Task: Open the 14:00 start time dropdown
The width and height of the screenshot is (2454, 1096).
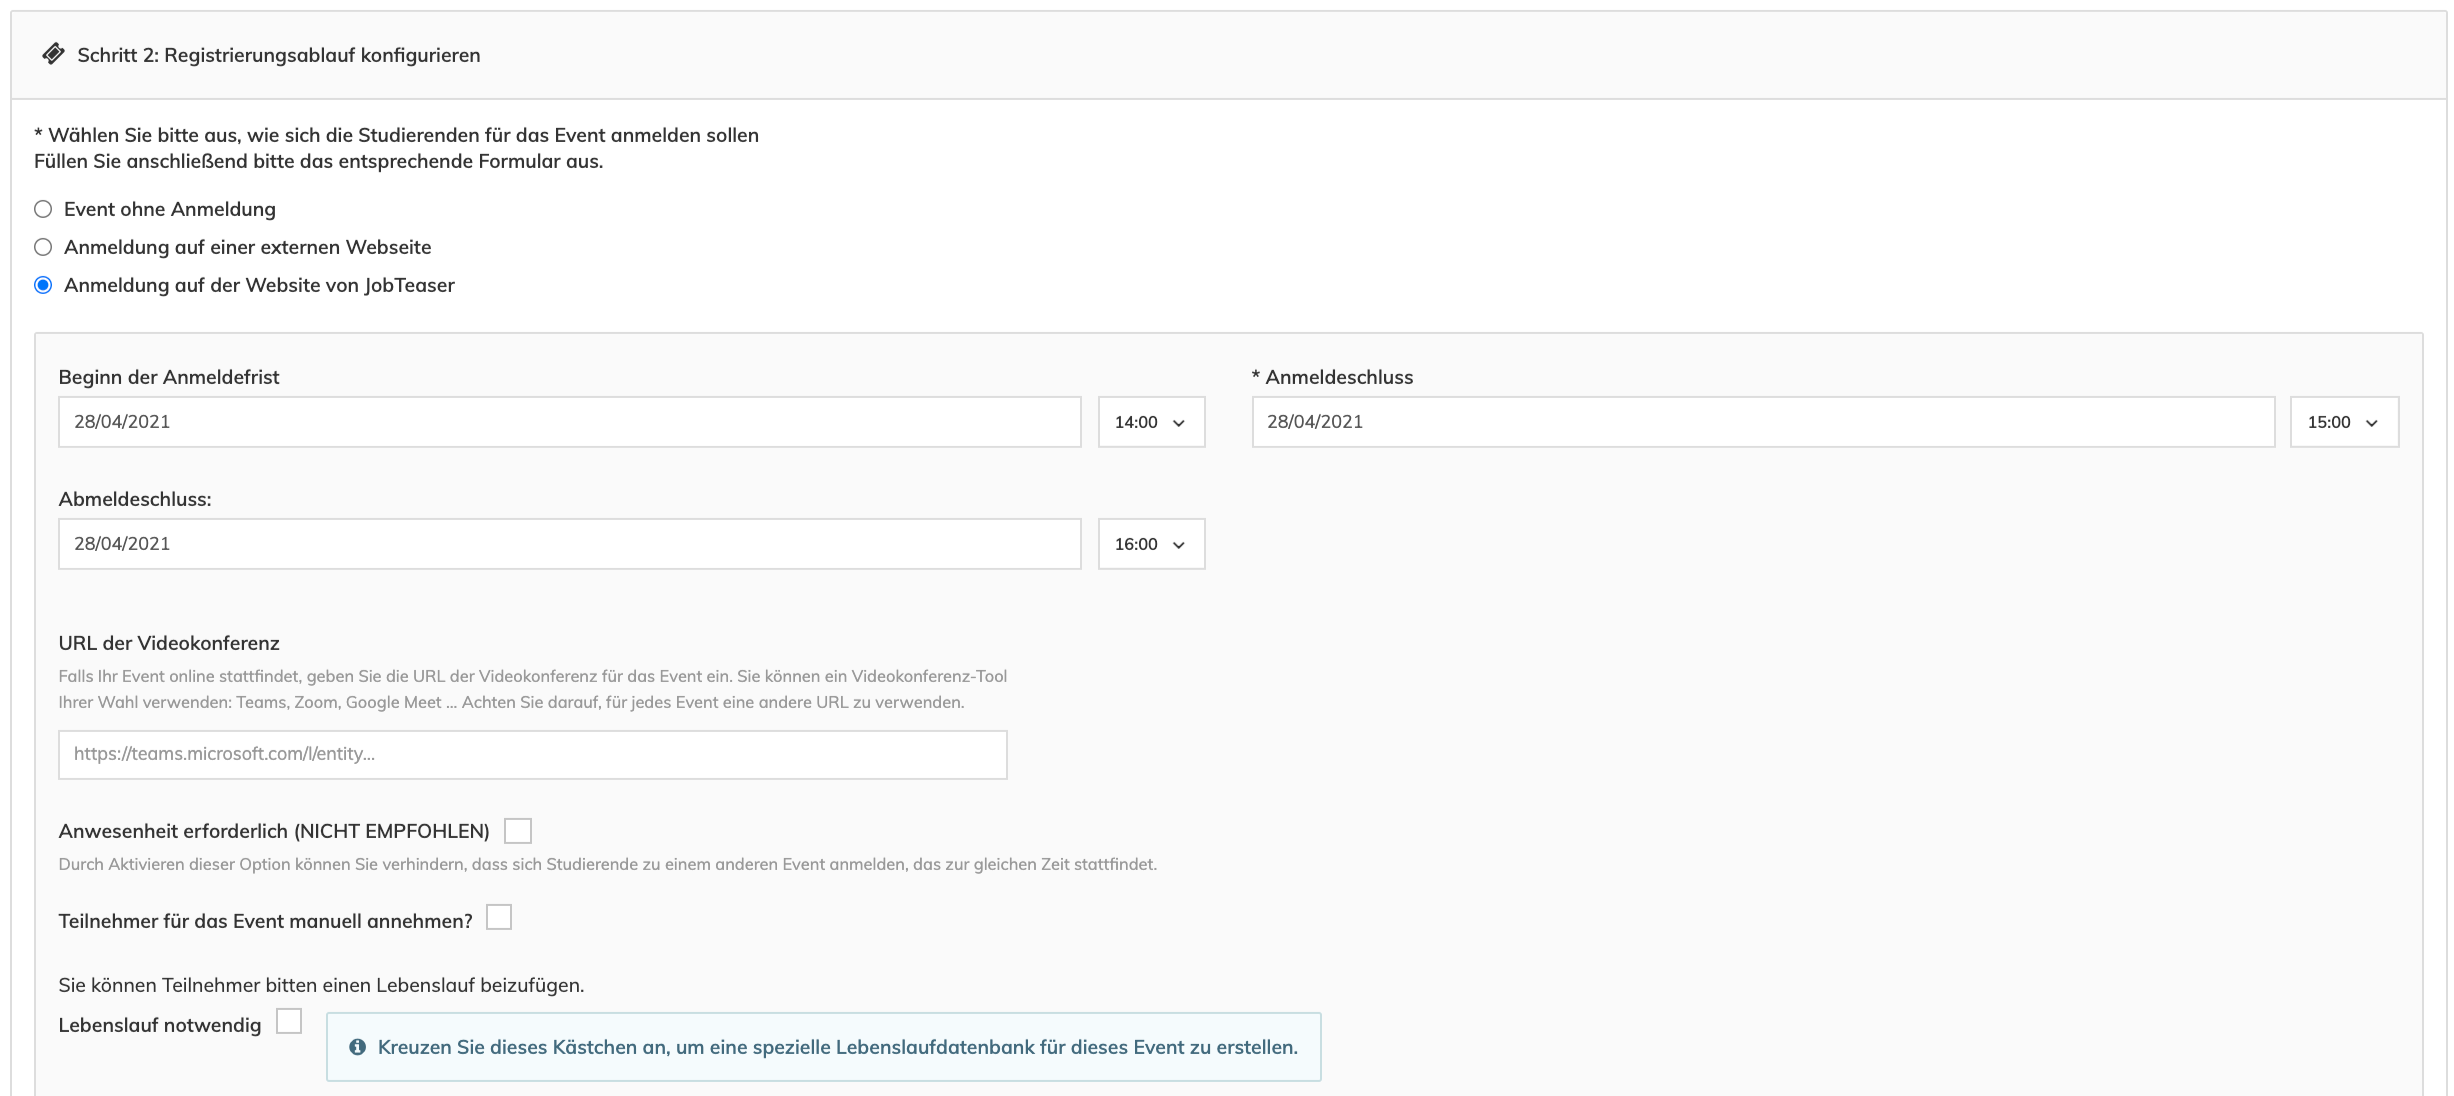Action: pyautogui.click(x=1150, y=422)
